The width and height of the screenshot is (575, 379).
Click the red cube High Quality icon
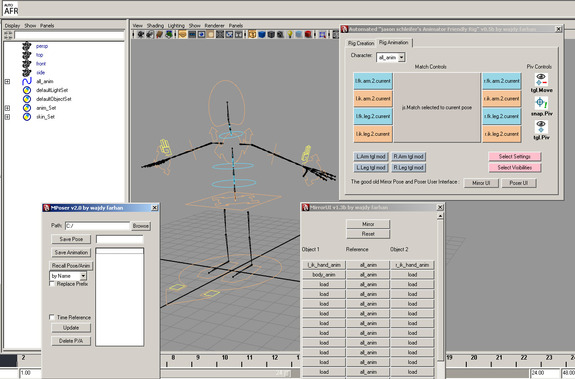(308, 34)
